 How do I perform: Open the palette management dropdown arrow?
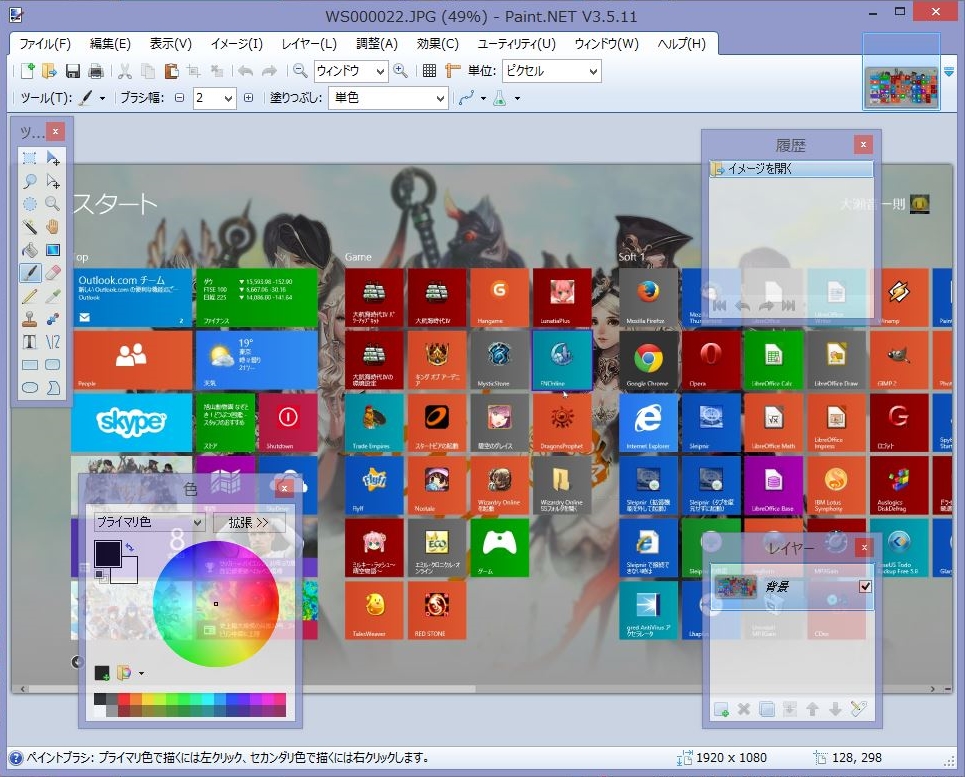tap(141, 673)
